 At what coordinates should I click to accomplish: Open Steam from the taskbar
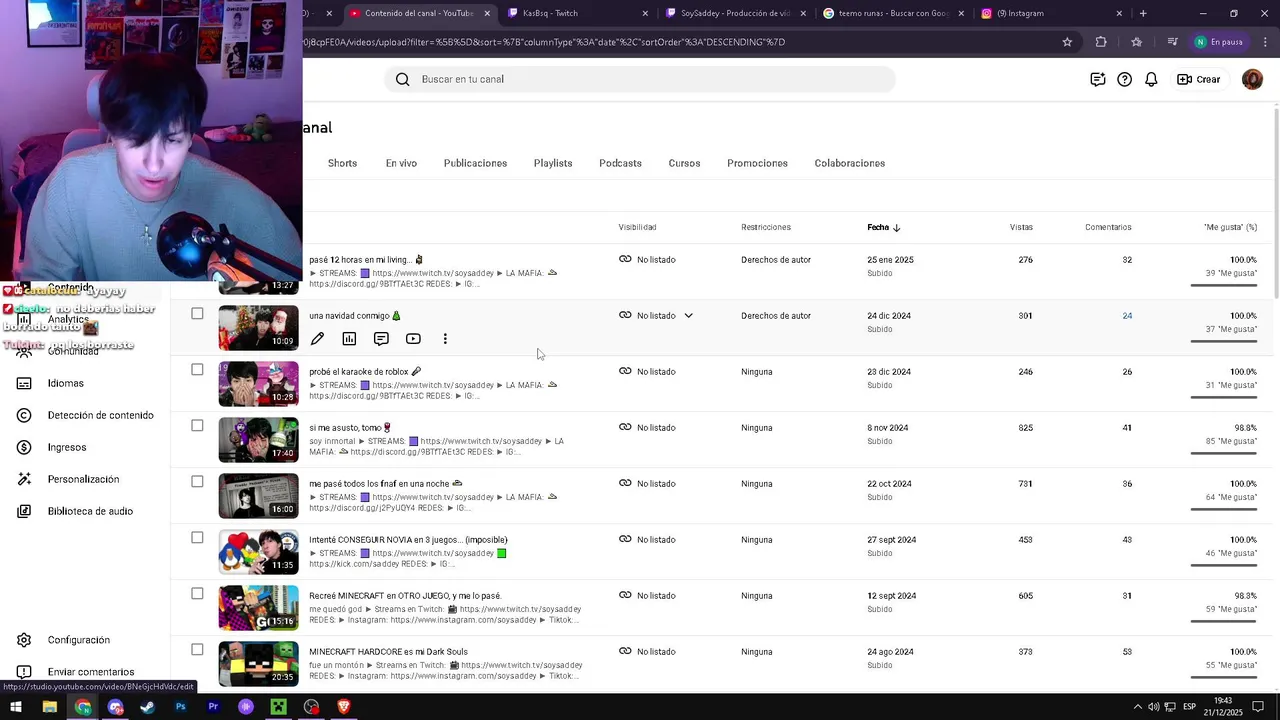[x=148, y=707]
